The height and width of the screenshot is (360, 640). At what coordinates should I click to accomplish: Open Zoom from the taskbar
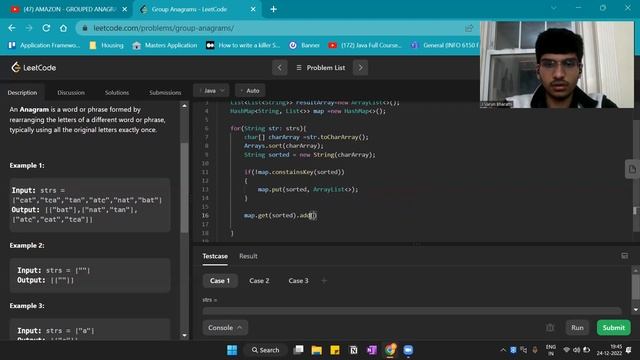point(408,350)
